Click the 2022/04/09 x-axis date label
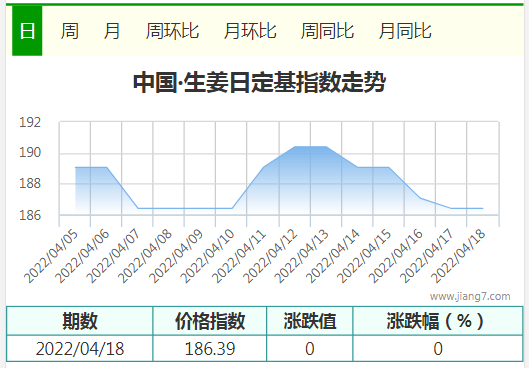 (x=176, y=256)
